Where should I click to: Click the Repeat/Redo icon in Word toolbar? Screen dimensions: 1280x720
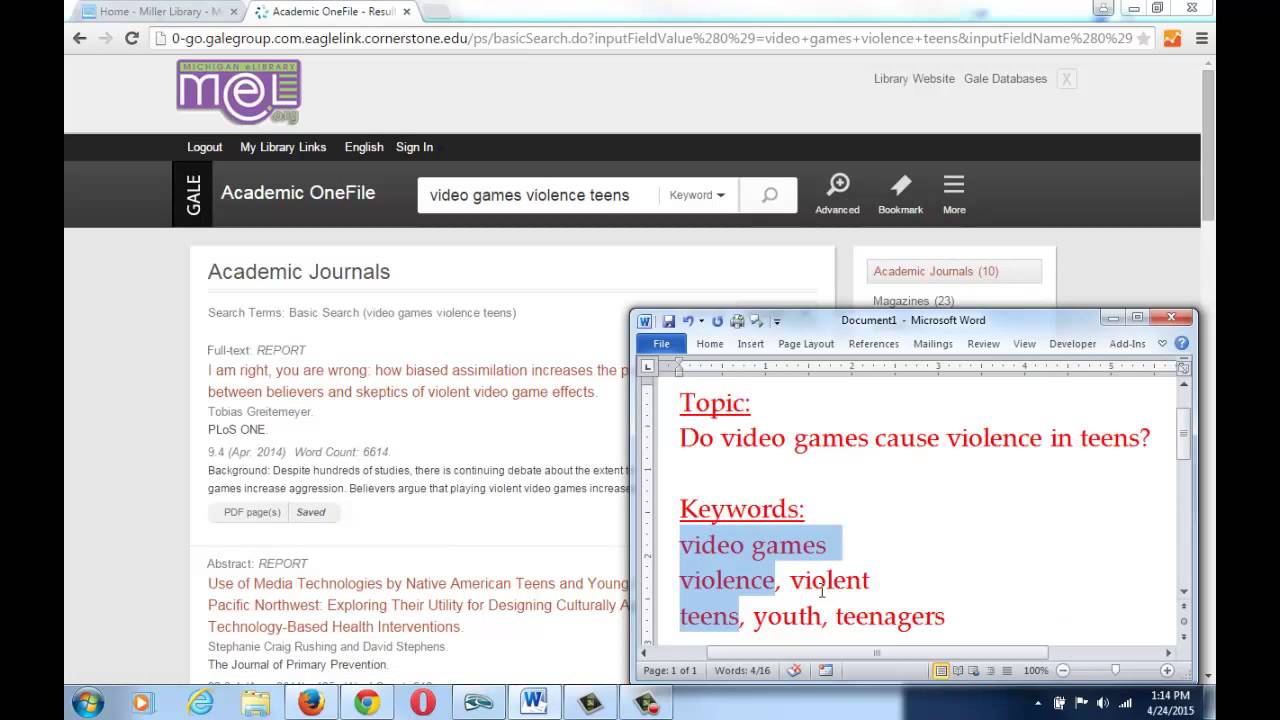717,321
